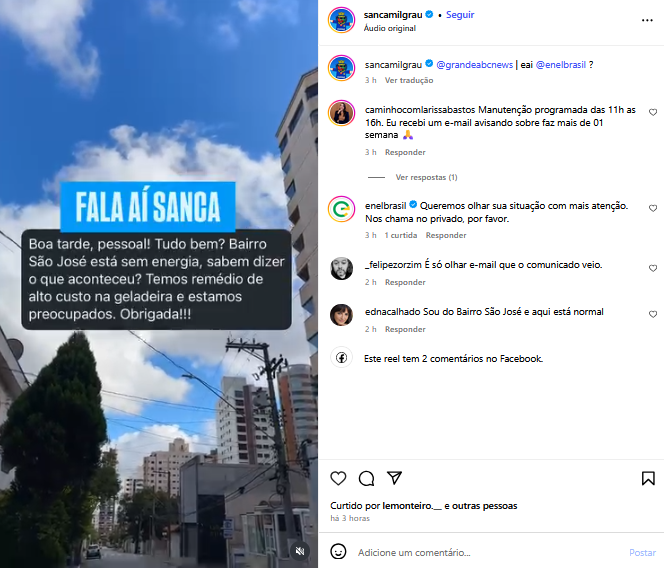Save post with bookmark icon
Image resolution: width=664 pixels, height=568 pixels.
[648, 478]
